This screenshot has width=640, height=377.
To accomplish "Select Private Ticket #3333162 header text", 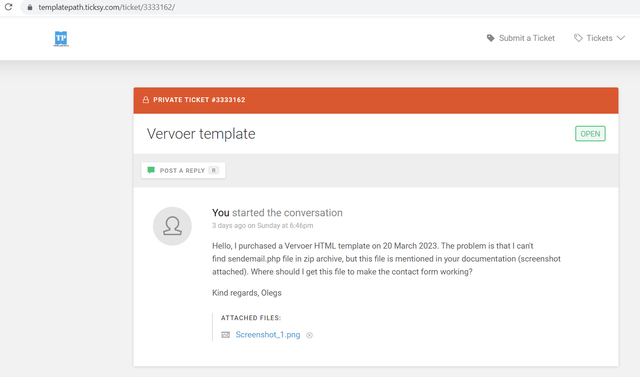I will 199,100.
